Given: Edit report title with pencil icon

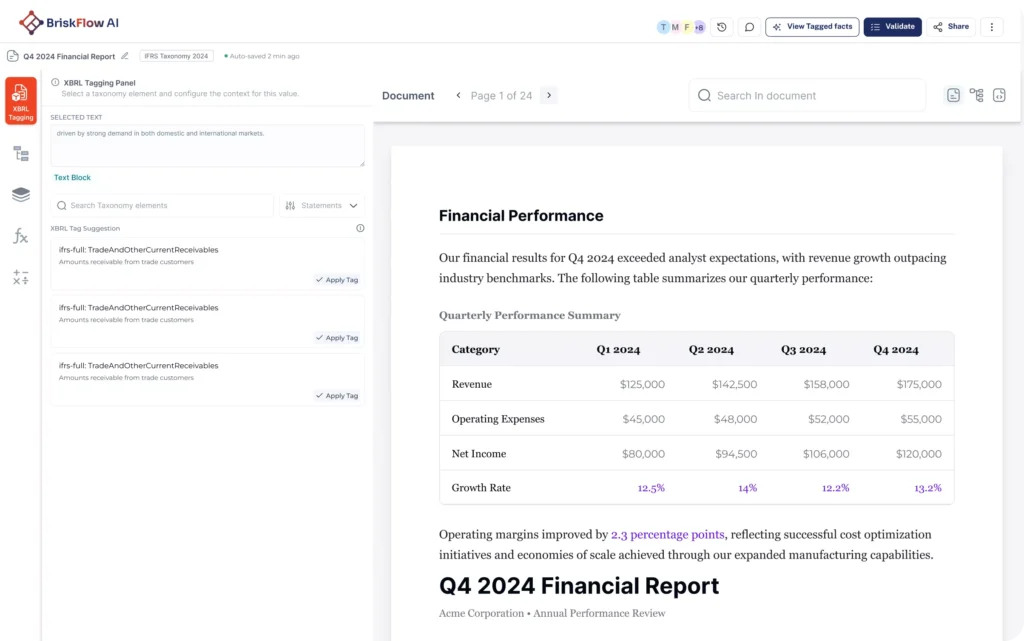Looking at the screenshot, I should [x=125, y=56].
